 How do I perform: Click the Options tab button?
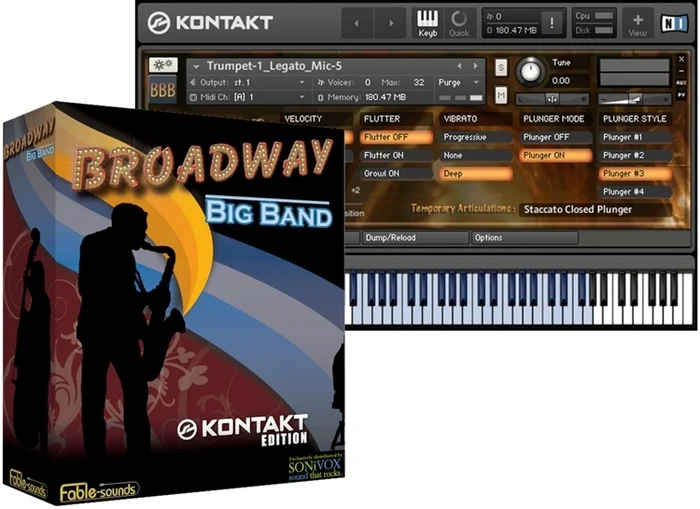tap(525, 238)
